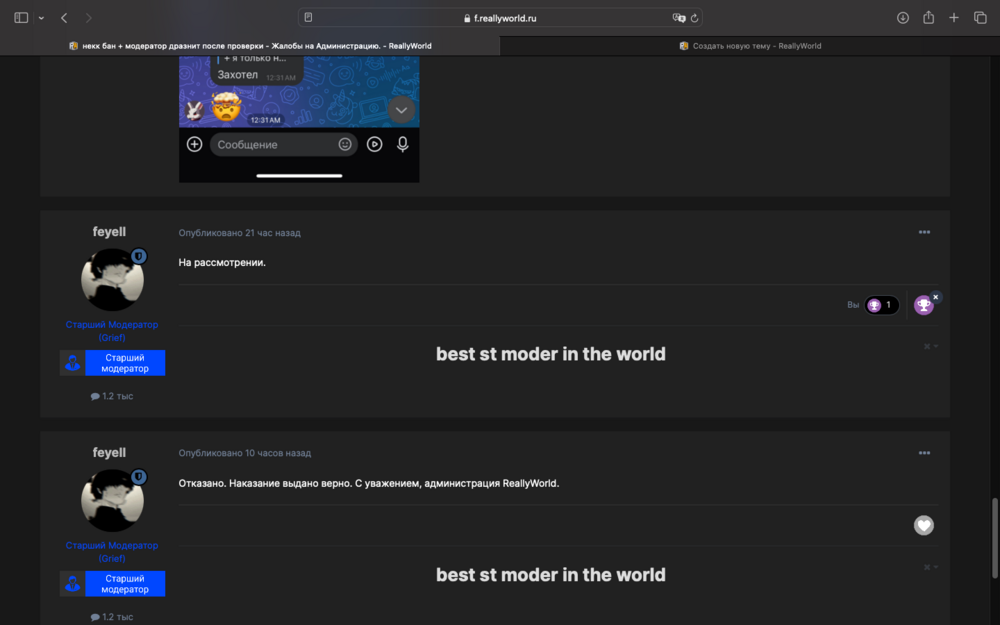Click feyell's avatar in the 'Отказано' post
This screenshot has width=1000, height=625.
point(112,500)
